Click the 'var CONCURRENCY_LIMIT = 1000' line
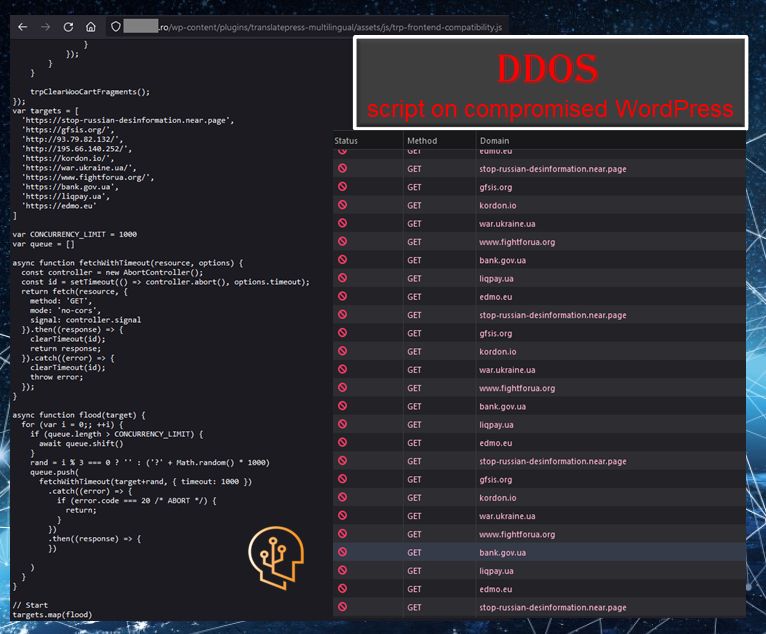The image size is (766, 634). tap(75, 234)
